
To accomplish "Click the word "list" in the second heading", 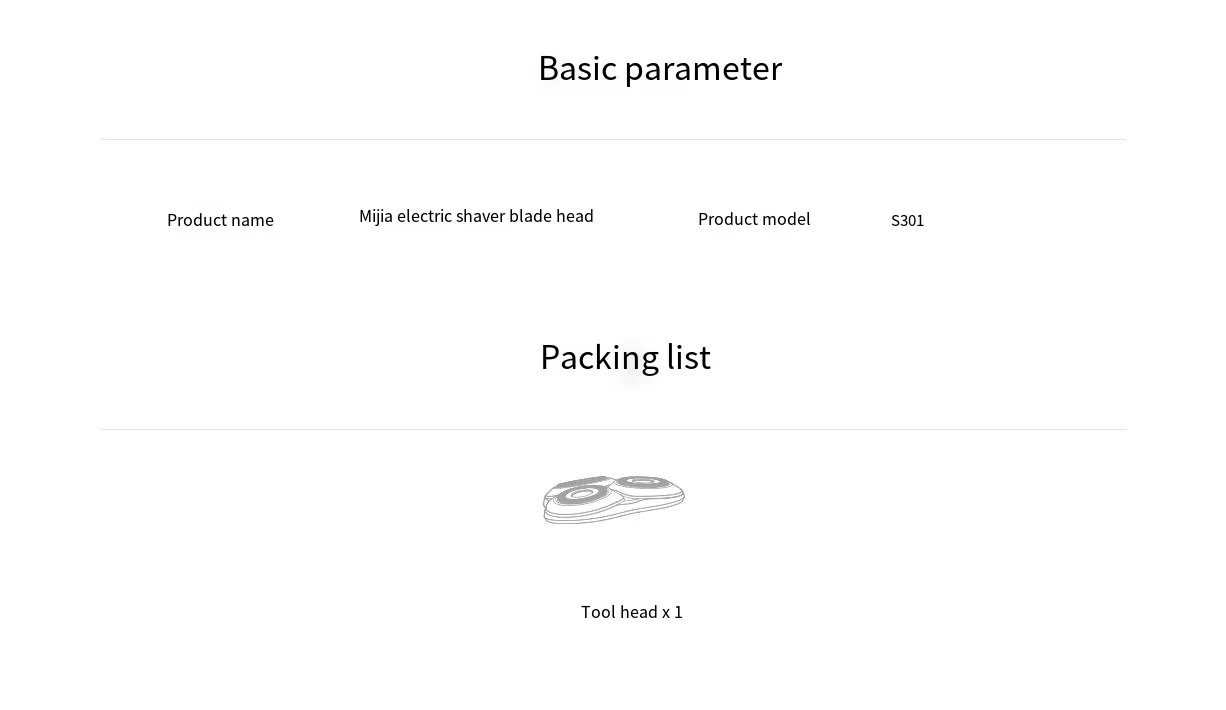I will pos(689,357).
